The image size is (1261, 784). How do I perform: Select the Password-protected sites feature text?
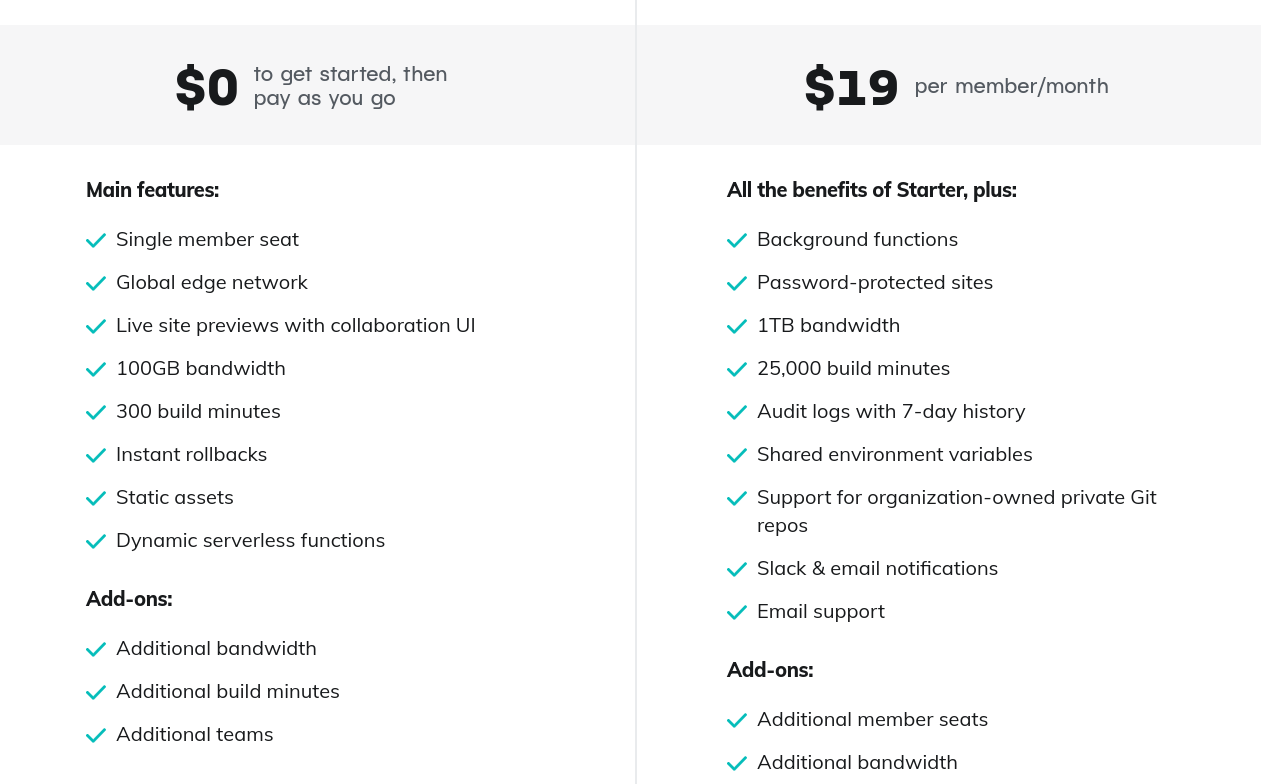[x=875, y=283]
